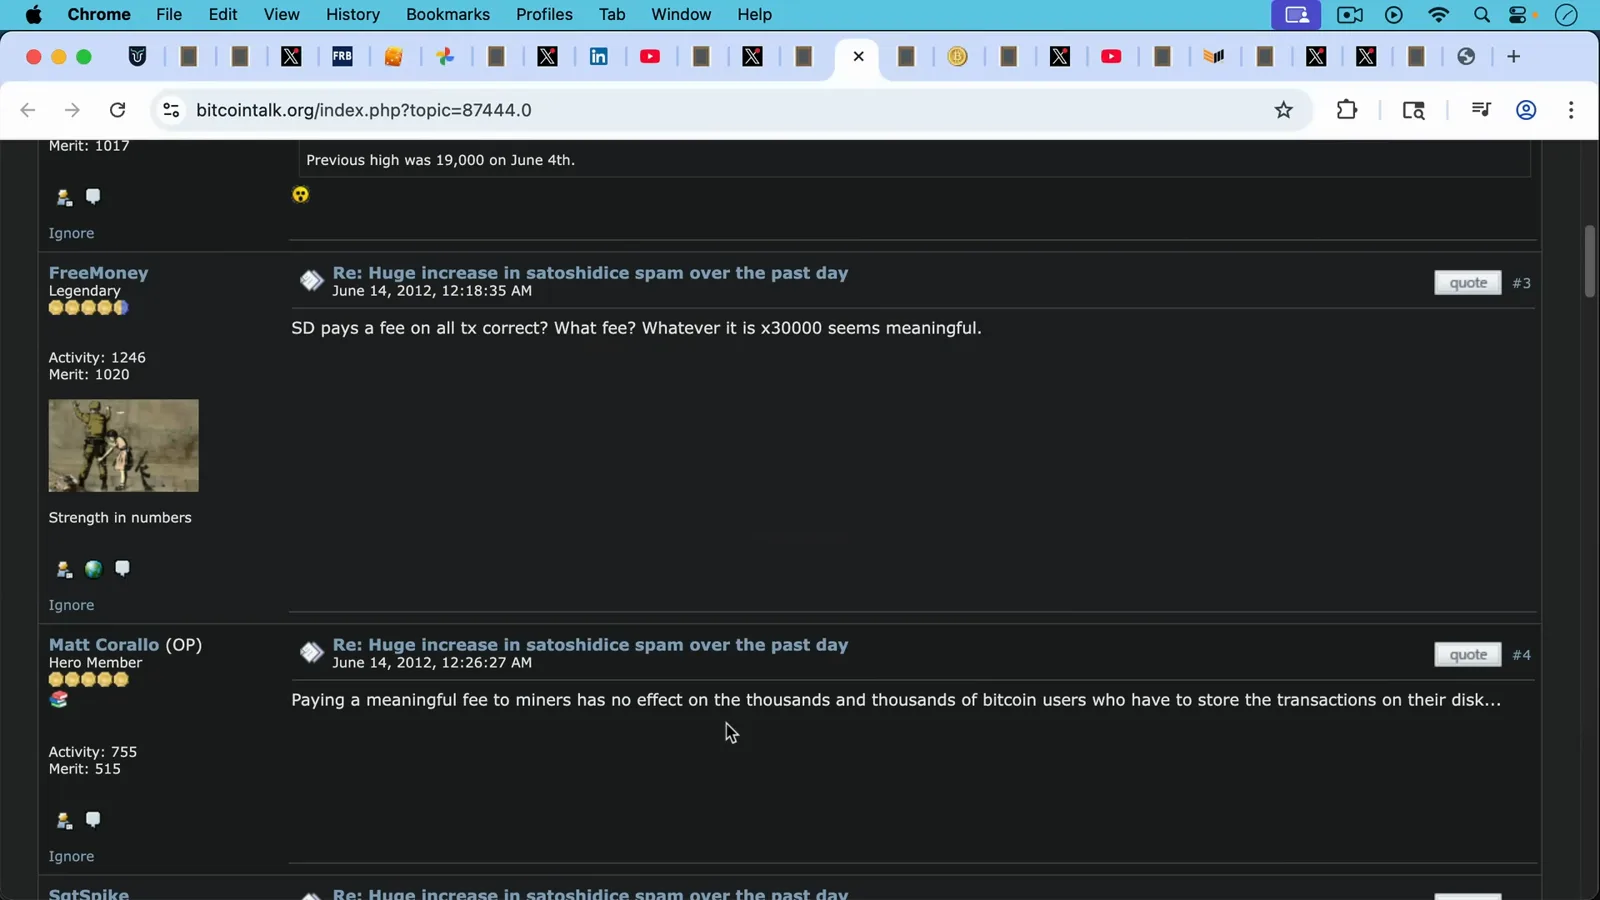Ignore user FreeMoney
Image resolution: width=1600 pixels, height=900 pixels.
coord(71,605)
